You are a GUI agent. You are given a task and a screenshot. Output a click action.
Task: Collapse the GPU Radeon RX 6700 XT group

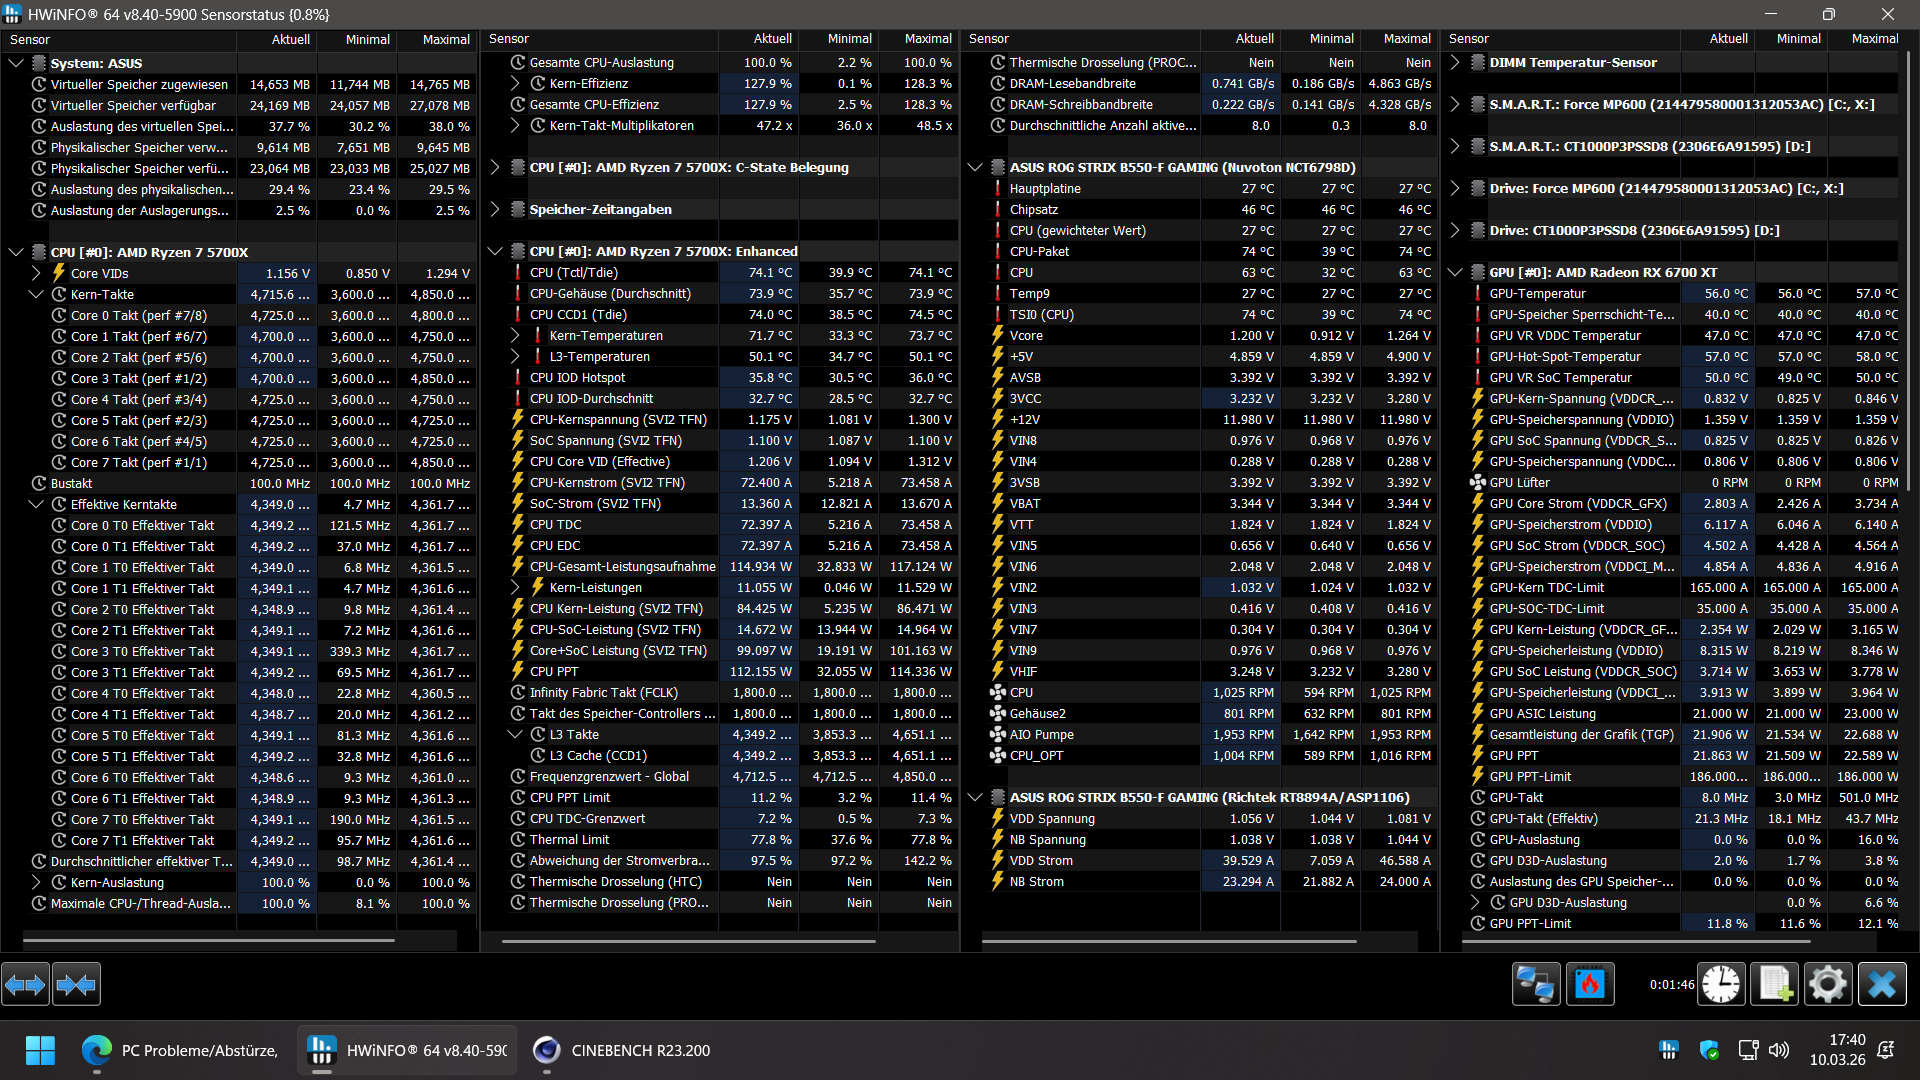(x=1455, y=272)
